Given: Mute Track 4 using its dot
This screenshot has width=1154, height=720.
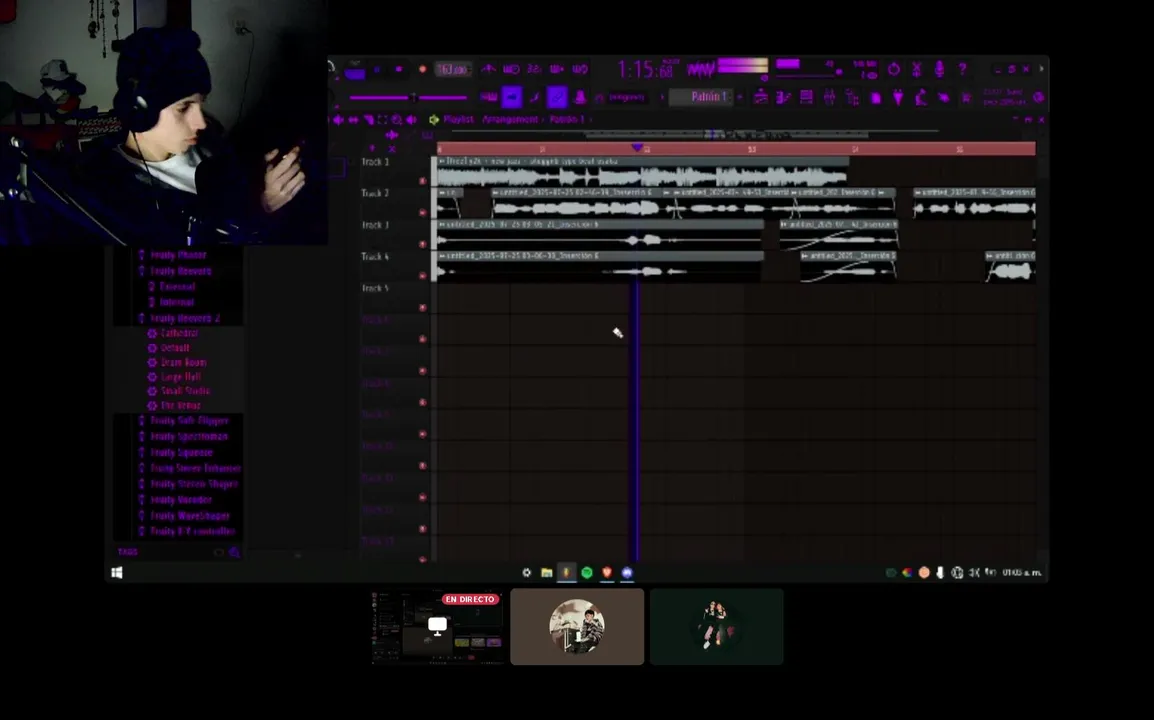Looking at the screenshot, I should [x=422, y=275].
